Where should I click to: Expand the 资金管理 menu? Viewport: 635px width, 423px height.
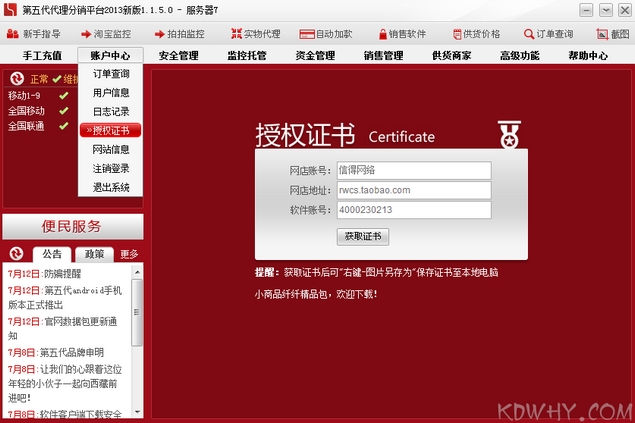315,55
